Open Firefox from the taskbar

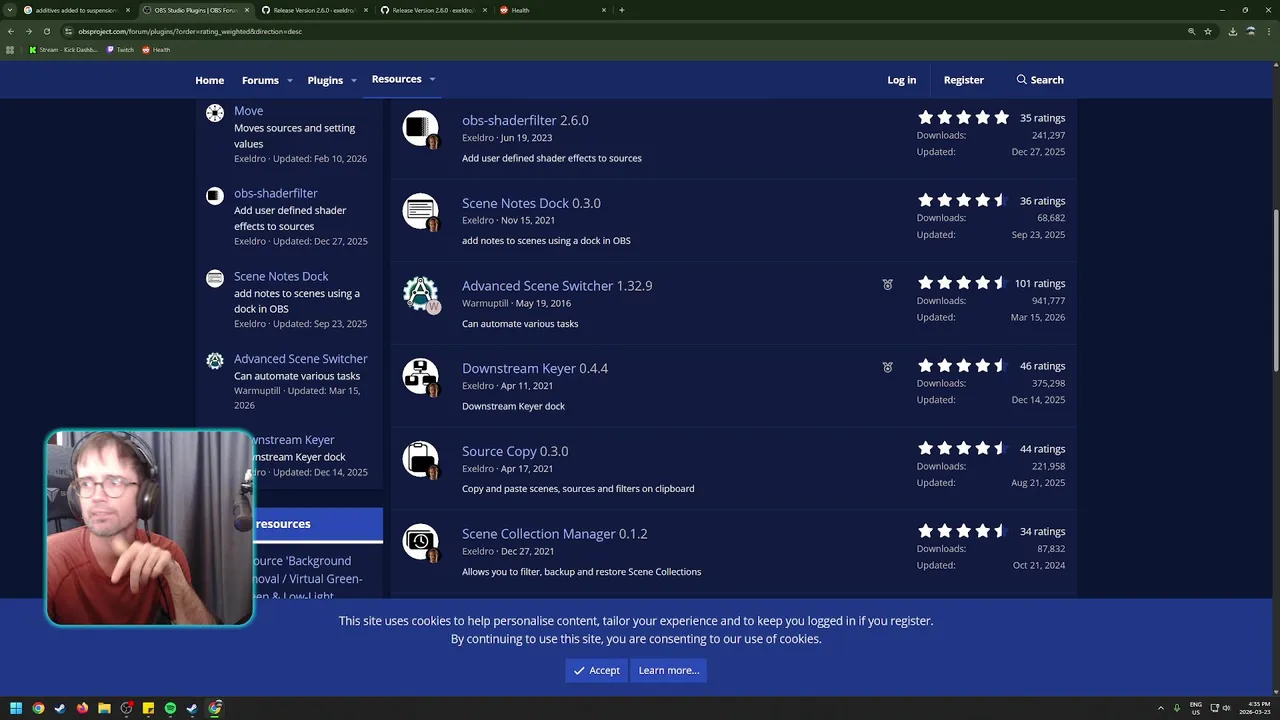pos(82,708)
